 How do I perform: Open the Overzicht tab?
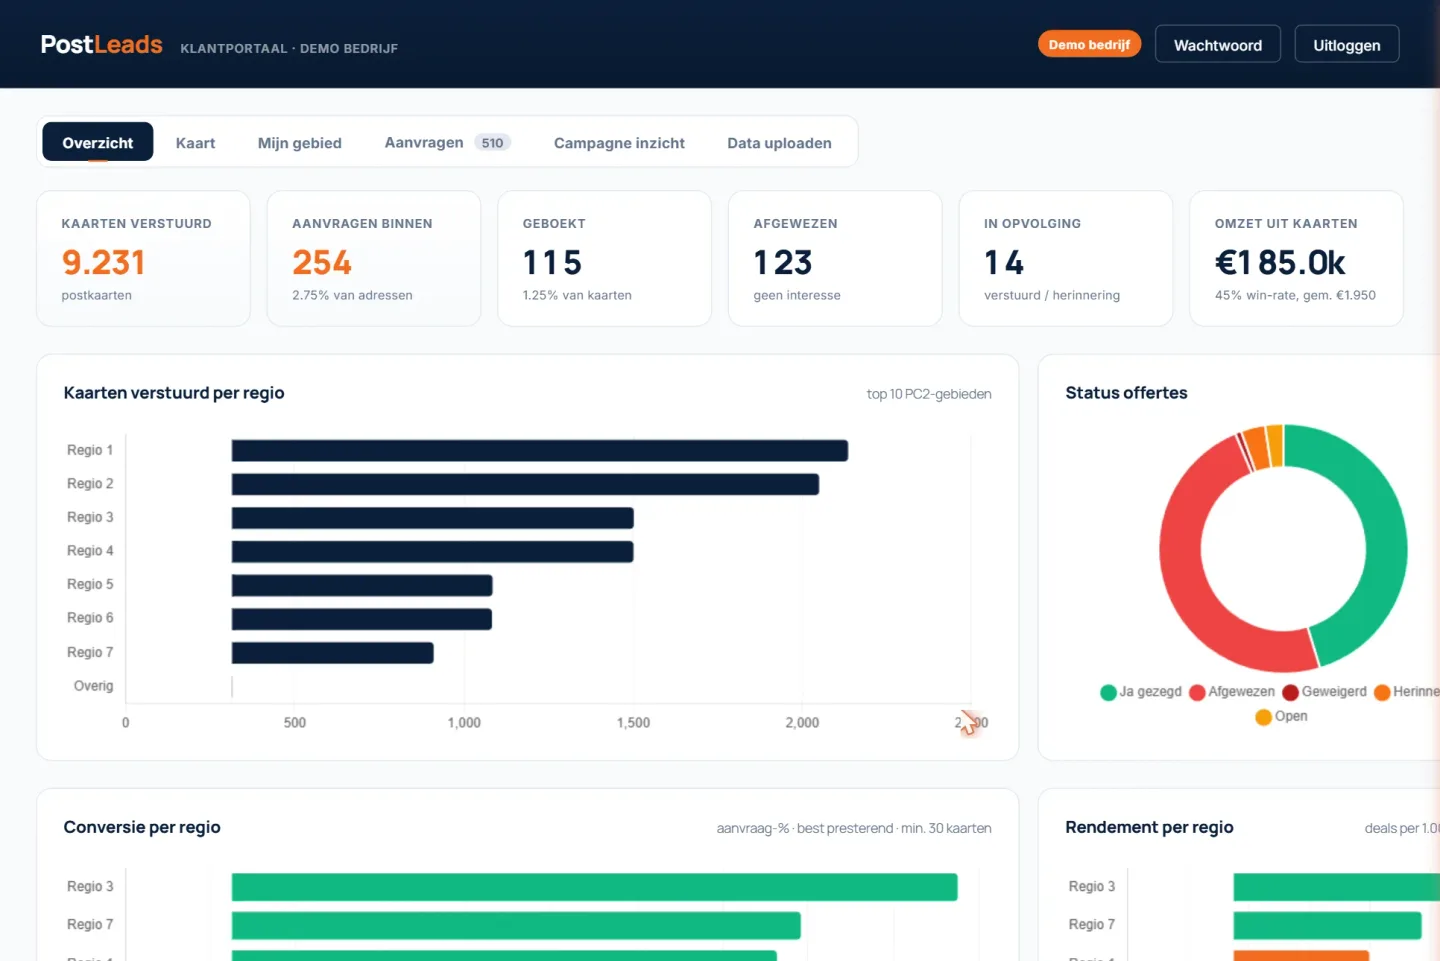click(x=98, y=142)
